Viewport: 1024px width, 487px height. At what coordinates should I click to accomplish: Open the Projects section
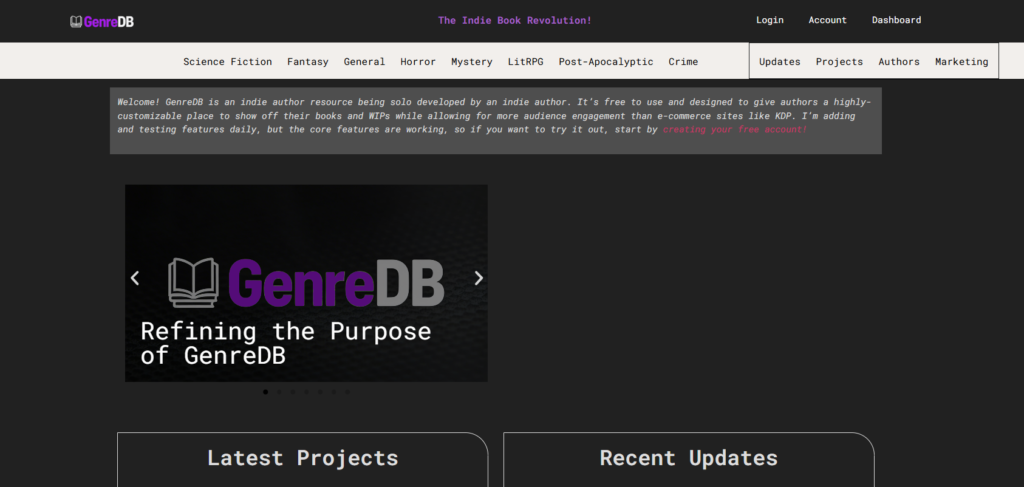click(839, 62)
